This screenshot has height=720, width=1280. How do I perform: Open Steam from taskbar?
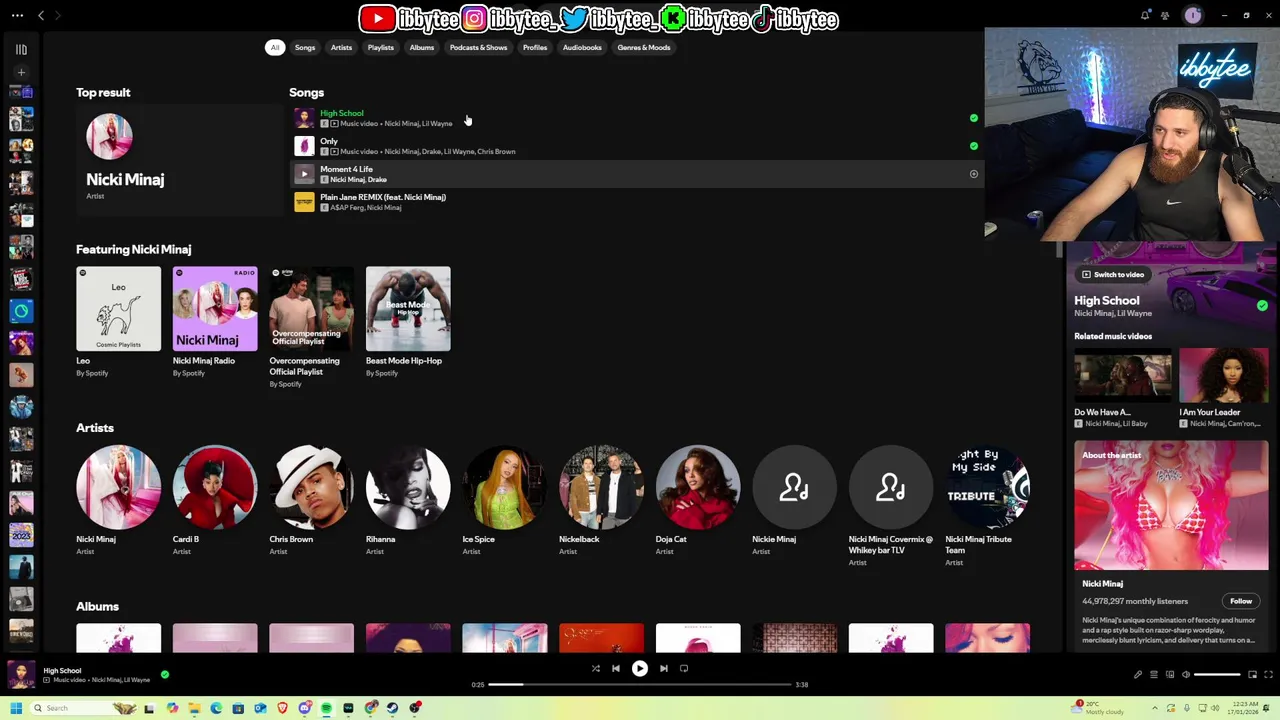click(392, 708)
